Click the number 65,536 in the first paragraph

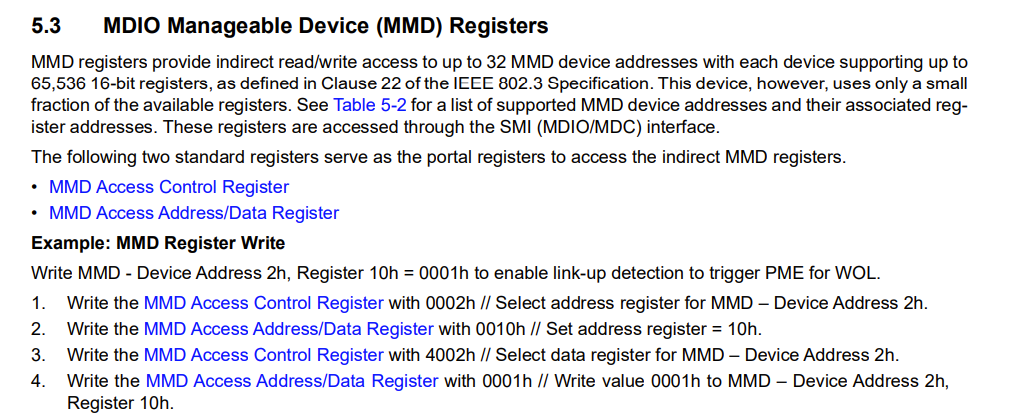(61, 83)
